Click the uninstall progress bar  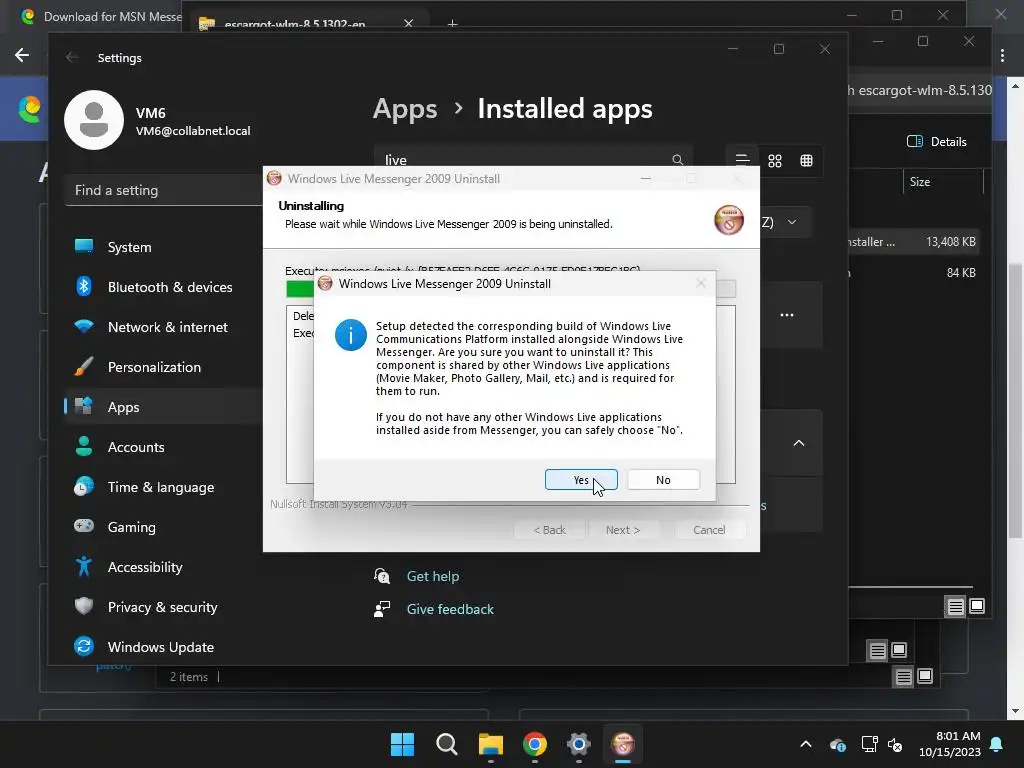pyautogui.click(x=511, y=289)
